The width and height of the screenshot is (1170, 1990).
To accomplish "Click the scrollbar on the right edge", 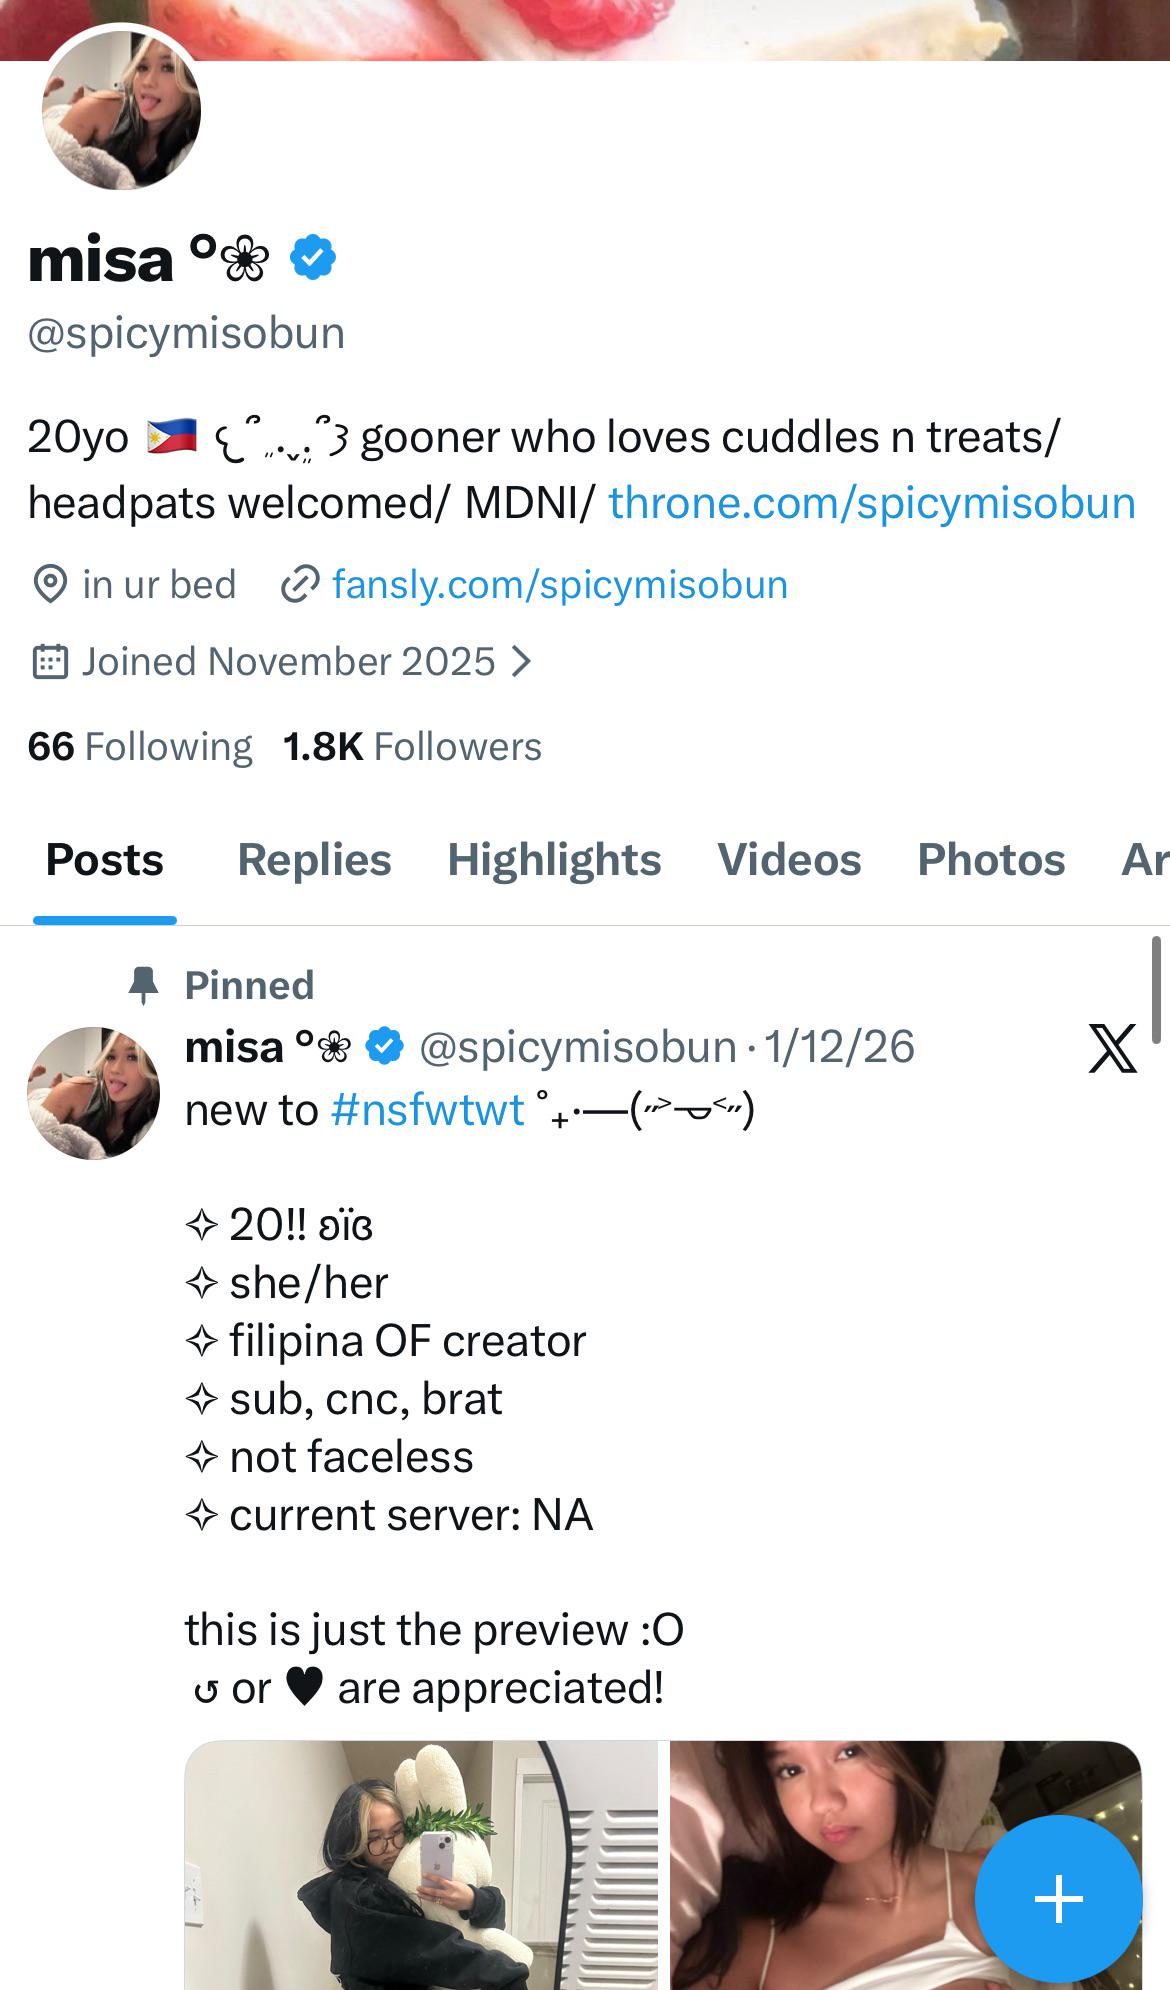I will pos(1156,990).
